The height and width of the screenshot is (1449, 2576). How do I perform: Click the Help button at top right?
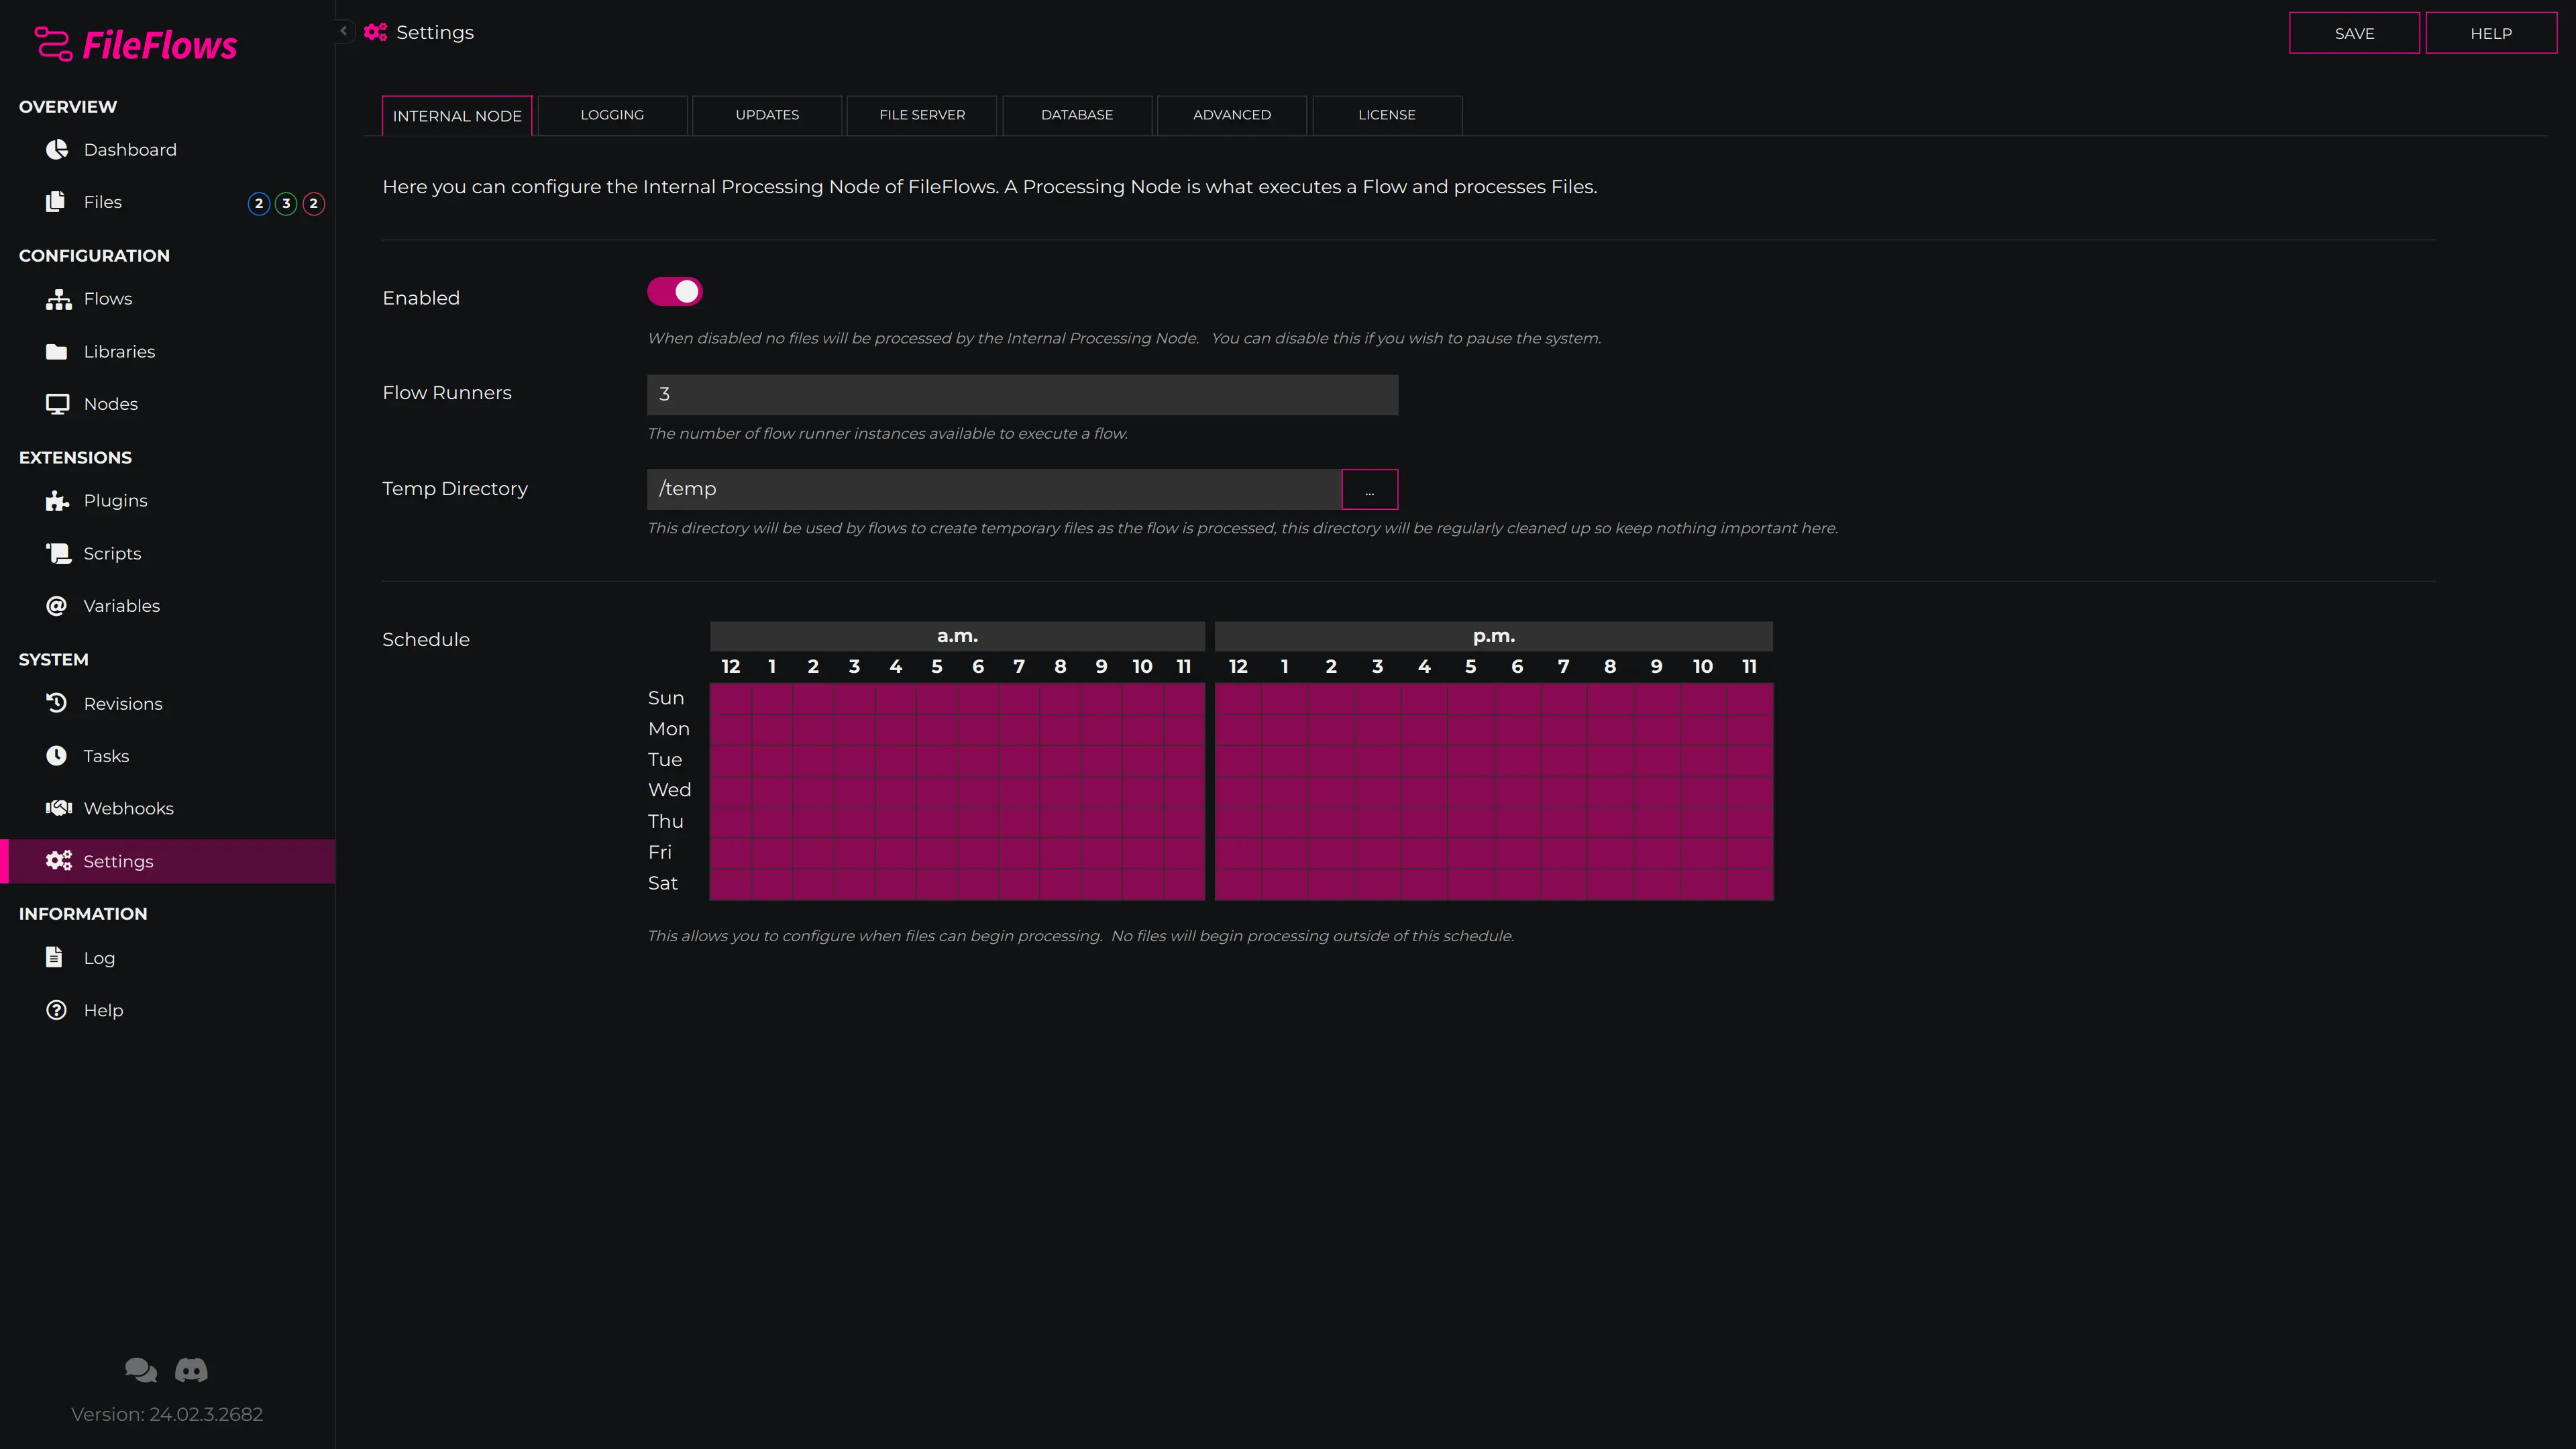pos(2491,33)
